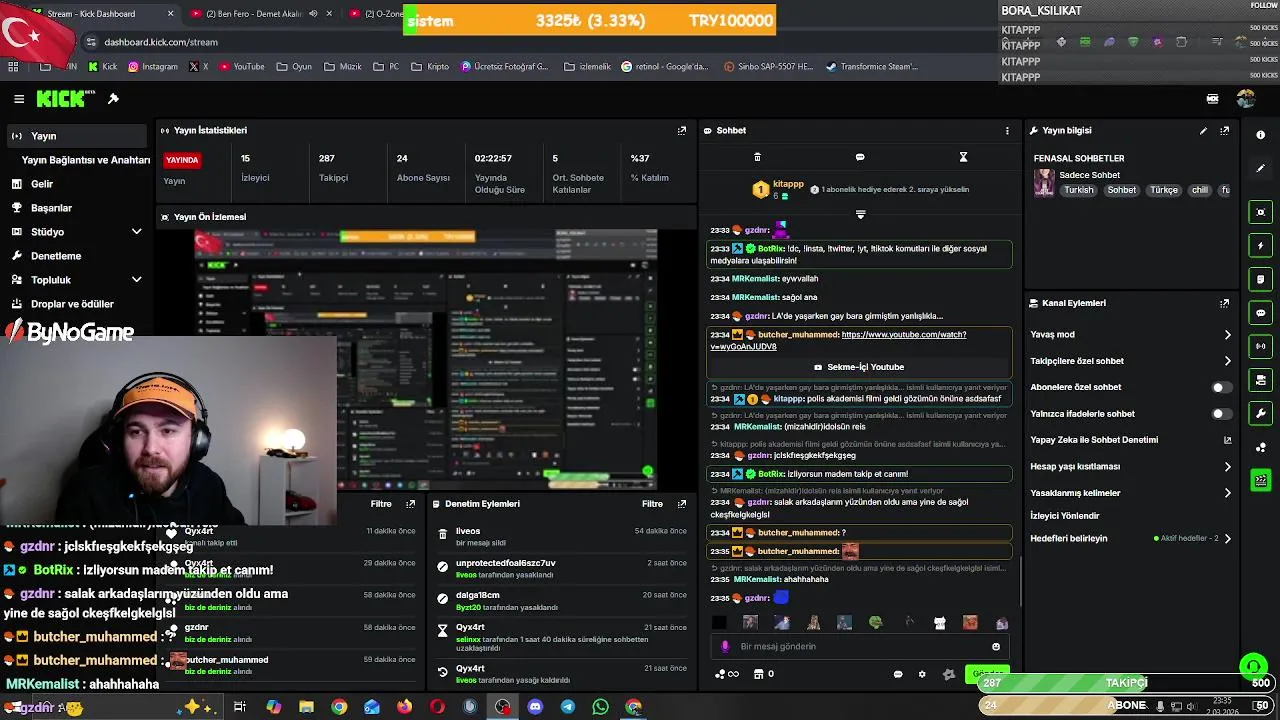The height and width of the screenshot is (720, 1280).
Task: Click the purple microphone icon in message box
Action: 725,647
